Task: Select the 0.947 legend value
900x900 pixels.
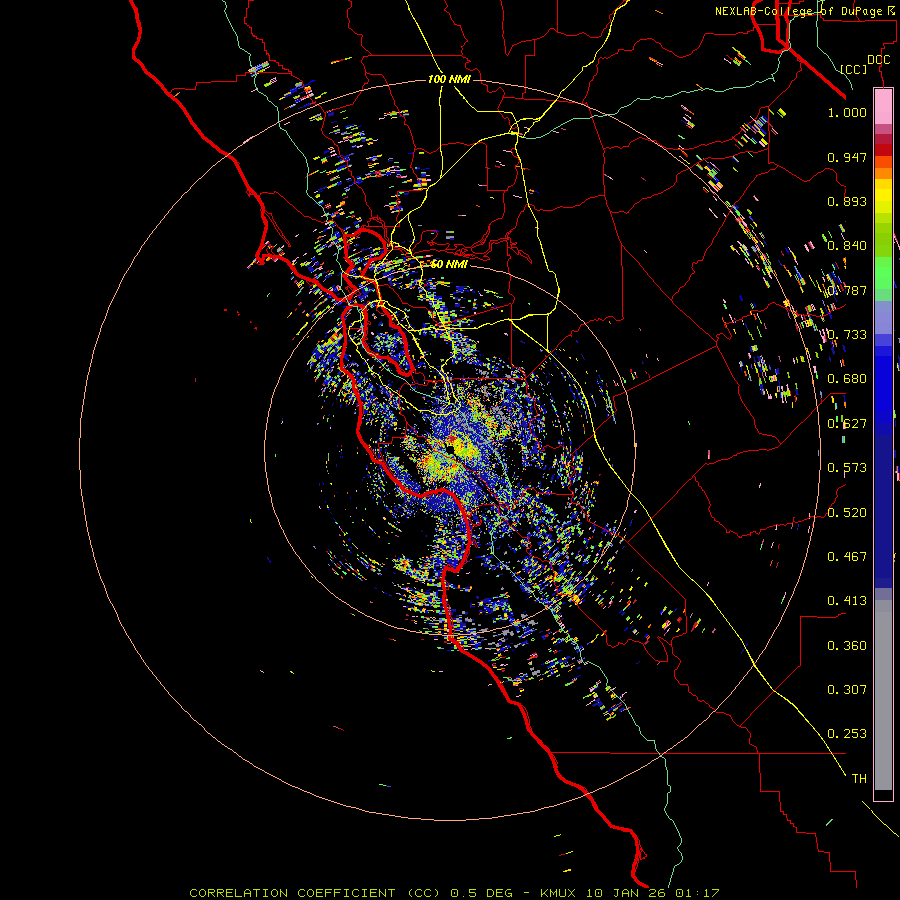Action: pyautogui.click(x=847, y=157)
